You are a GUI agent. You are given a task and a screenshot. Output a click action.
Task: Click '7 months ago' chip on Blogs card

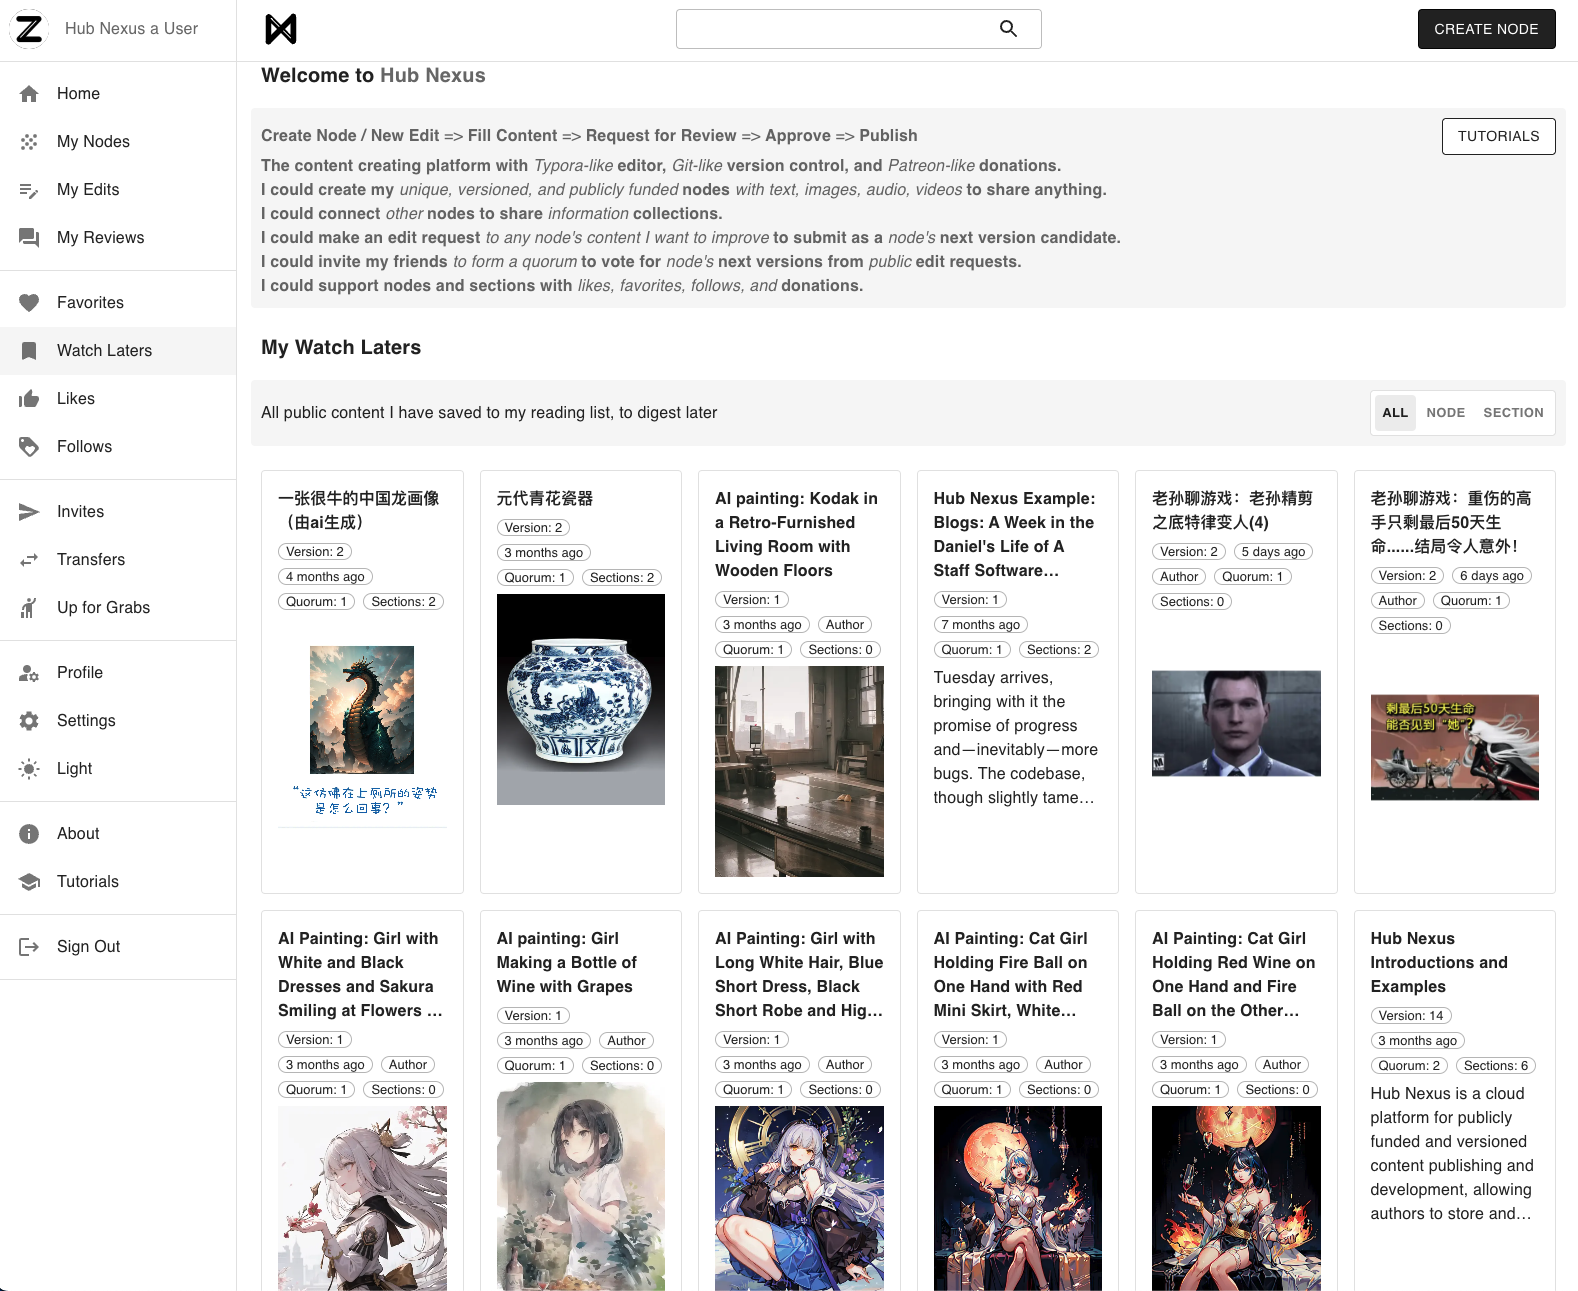(x=981, y=625)
